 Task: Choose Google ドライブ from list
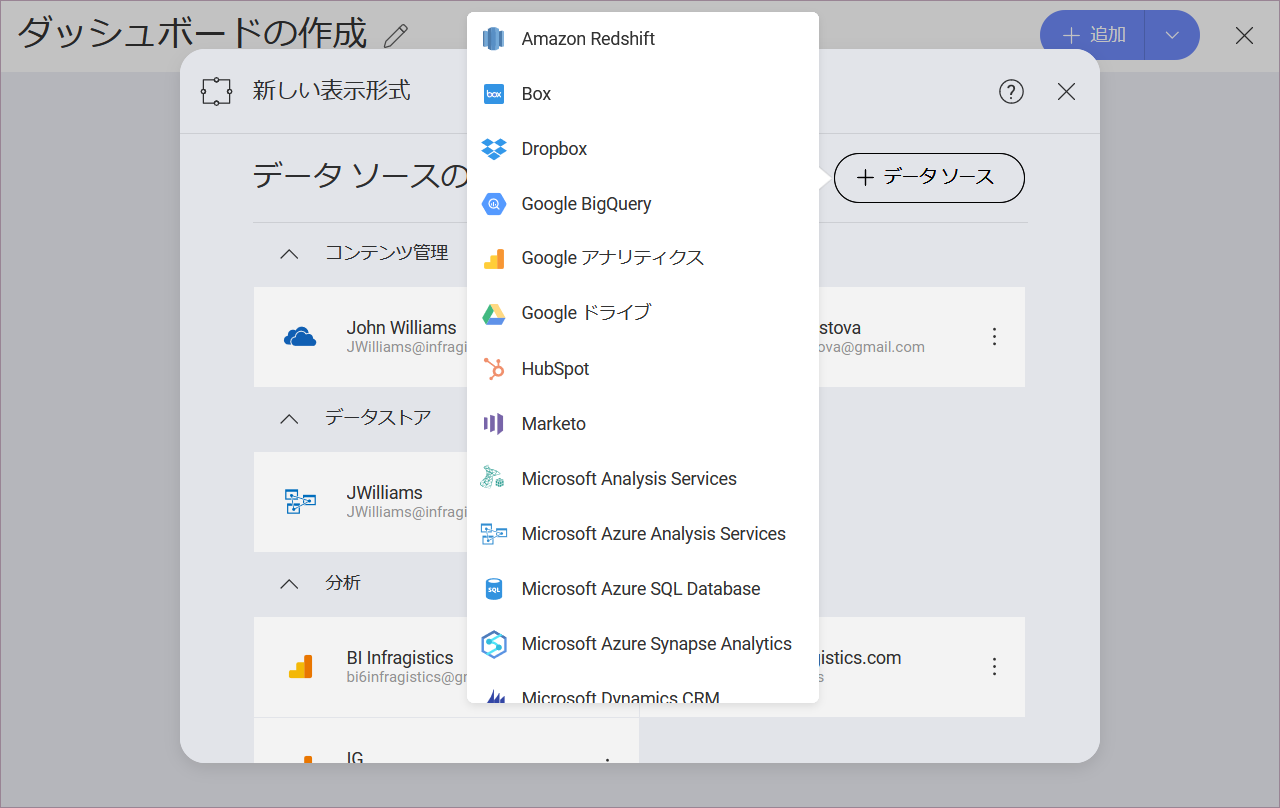coord(643,314)
